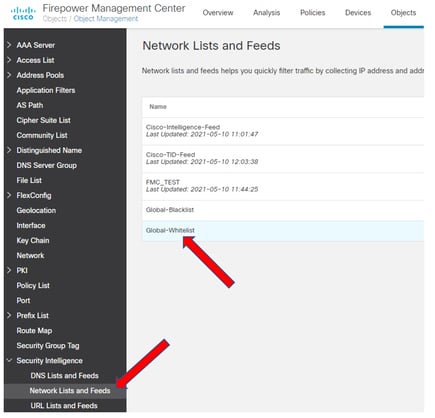This screenshot has width=435, height=418.
Task: Expand the Address Pools chevron
Action: coord(9,75)
